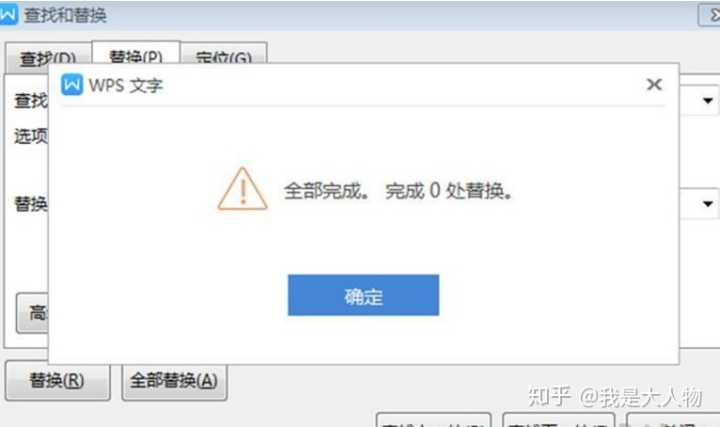
Task: Click the WPS 文字 dialog logo icon
Action: pyautogui.click(x=72, y=85)
